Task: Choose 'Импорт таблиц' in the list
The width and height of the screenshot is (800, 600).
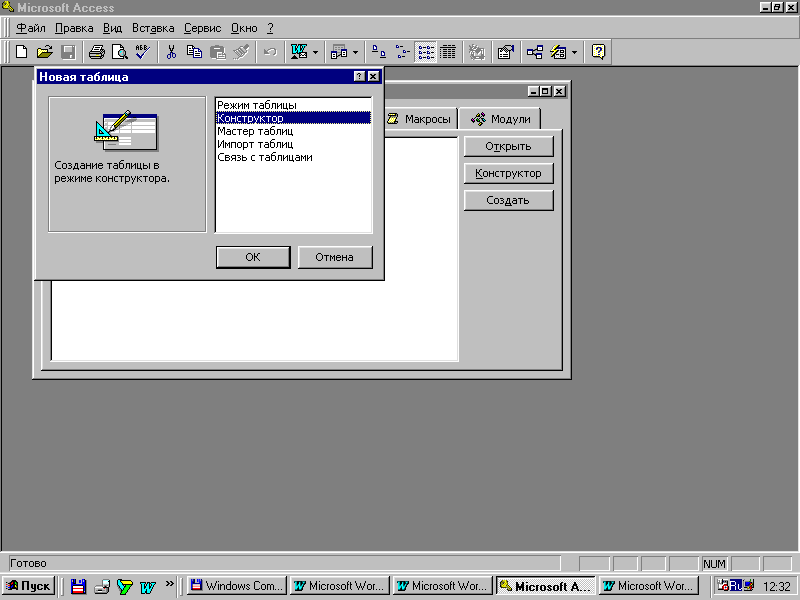Action: point(293,144)
